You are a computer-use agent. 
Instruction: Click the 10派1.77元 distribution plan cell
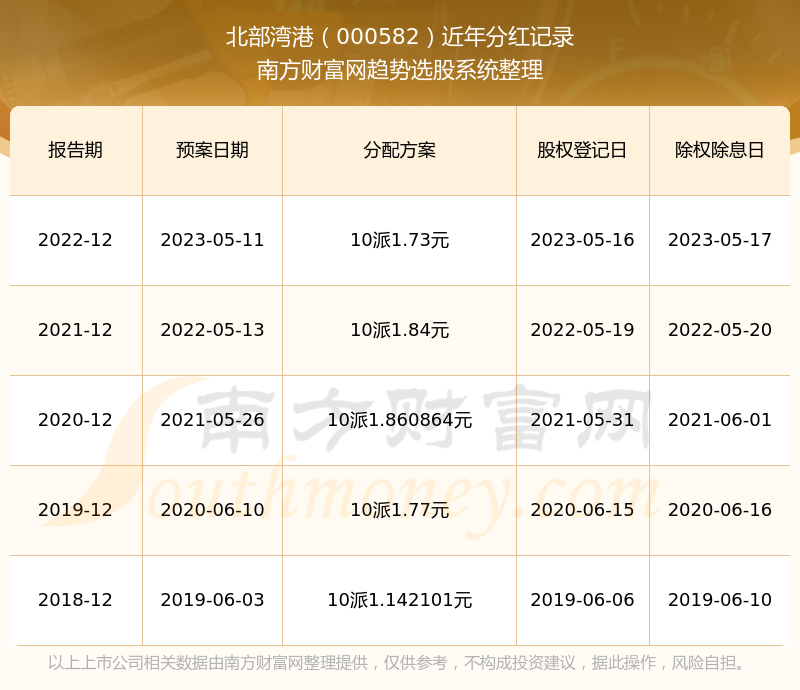point(399,509)
